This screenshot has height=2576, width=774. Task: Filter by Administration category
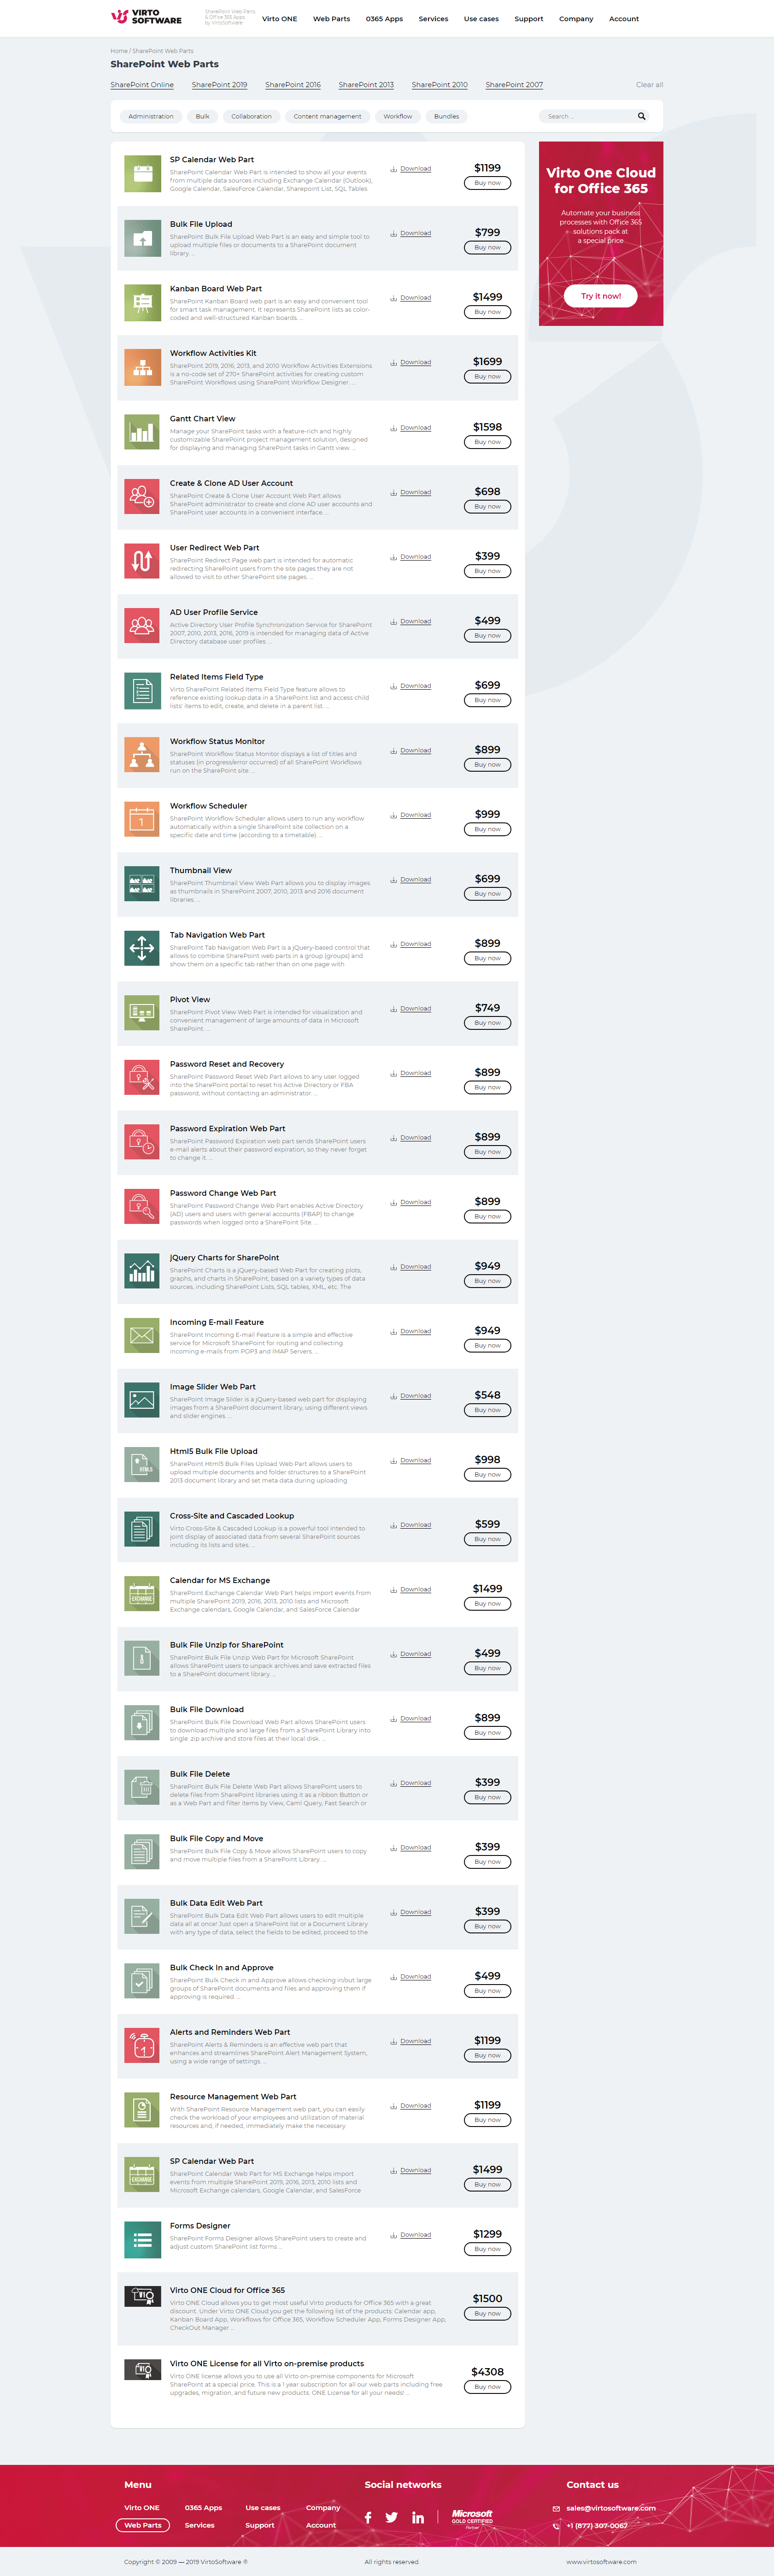[151, 116]
